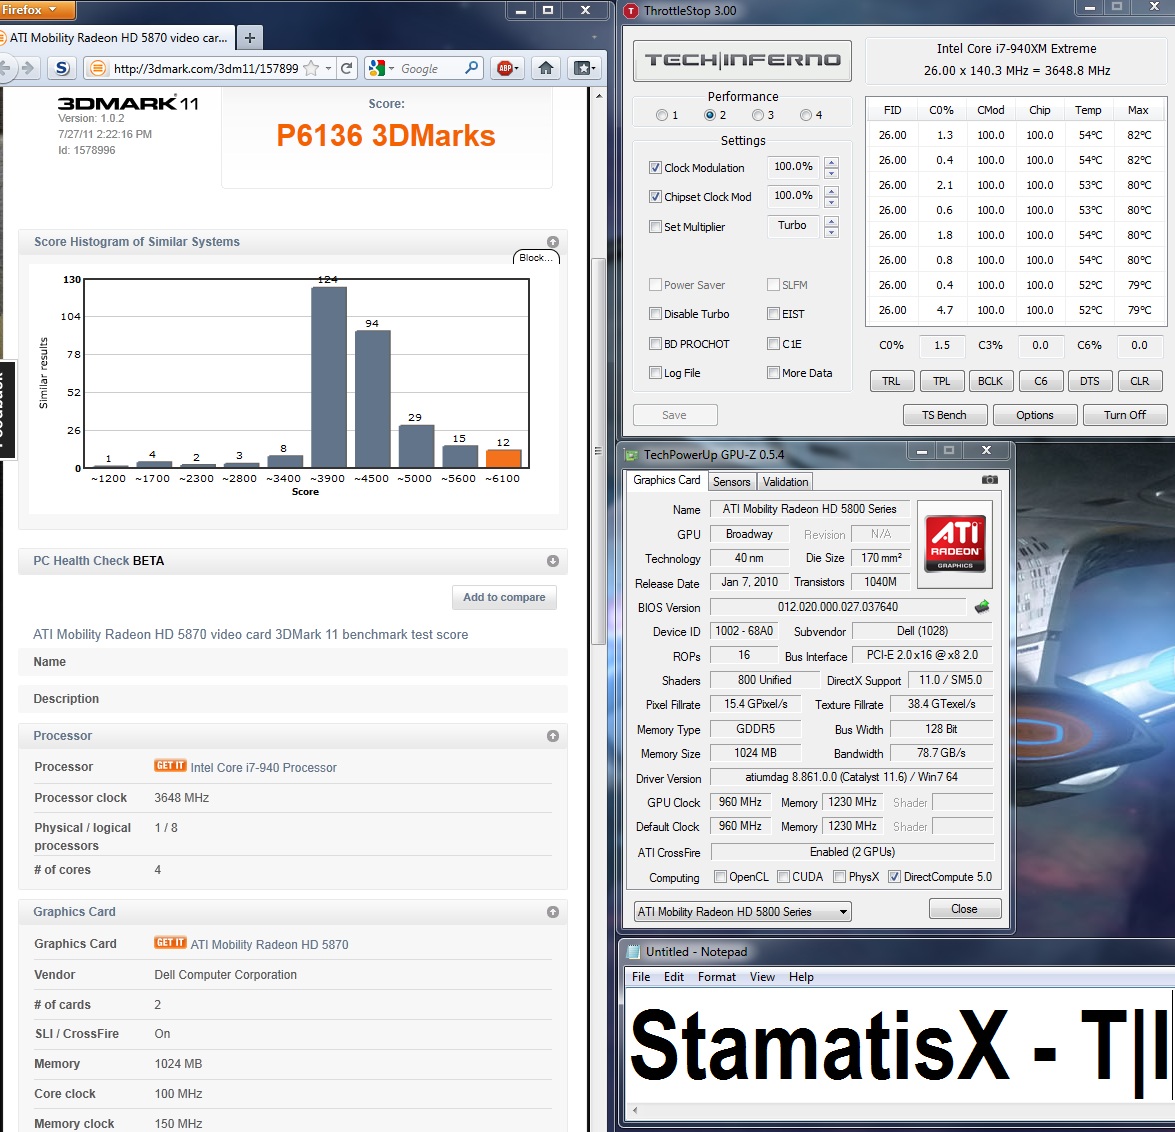Open the Notepad Format menu
Viewport: 1175px width, 1132px height.
coord(716,977)
